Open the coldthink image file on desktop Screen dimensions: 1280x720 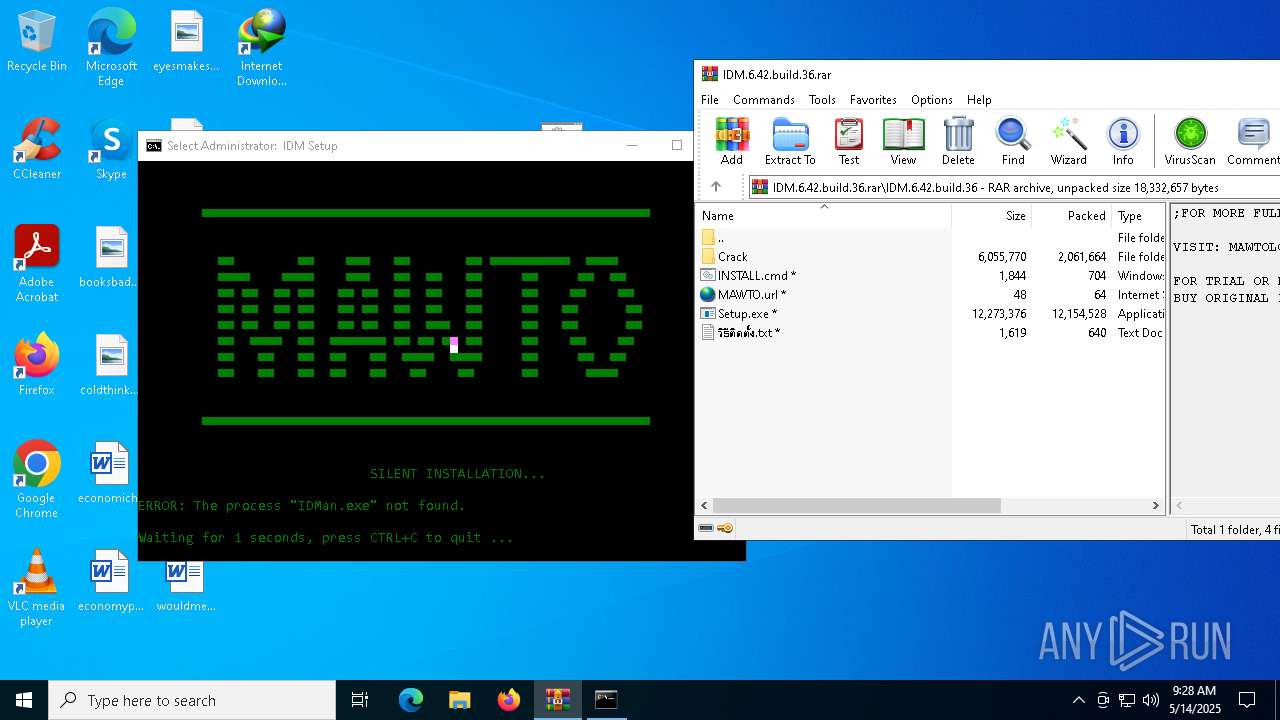coord(111,365)
